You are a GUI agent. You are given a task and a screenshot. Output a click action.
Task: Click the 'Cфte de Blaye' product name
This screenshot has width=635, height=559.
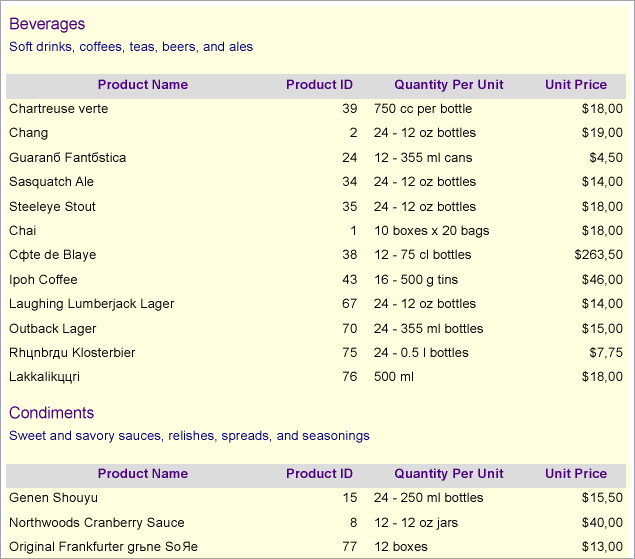pos(53,255)
